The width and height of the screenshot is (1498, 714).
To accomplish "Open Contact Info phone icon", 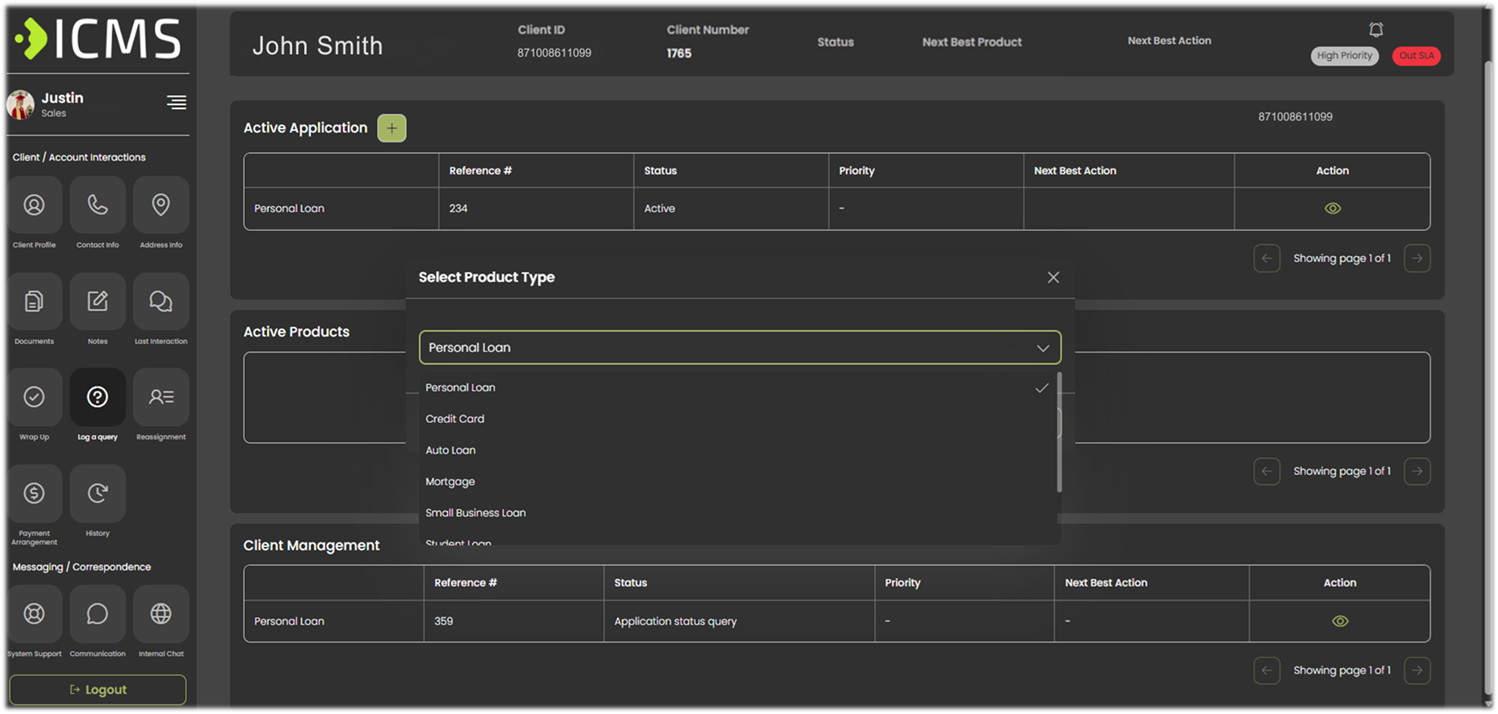I will coord(97,205).
